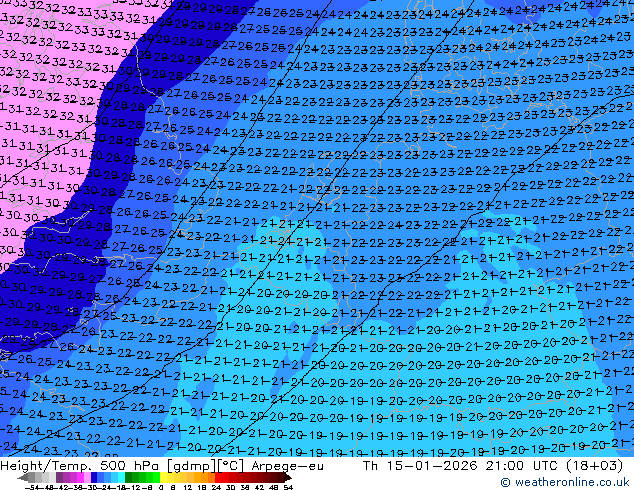Screen dimensions: 634x490
Task: Click the grey left arrow of color scale
Action: (x=22, y=478)
